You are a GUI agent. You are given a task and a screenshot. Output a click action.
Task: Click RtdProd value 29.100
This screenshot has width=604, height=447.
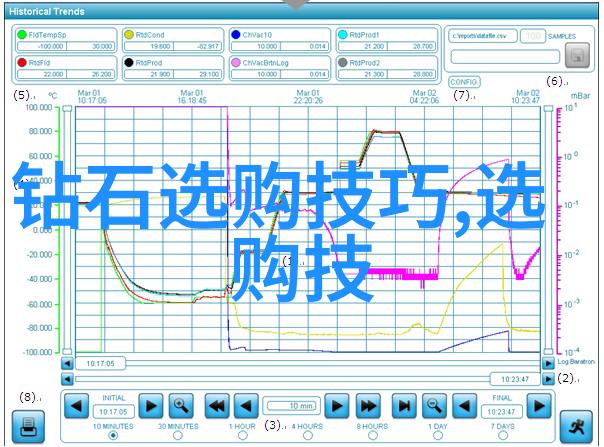[198, 74]
